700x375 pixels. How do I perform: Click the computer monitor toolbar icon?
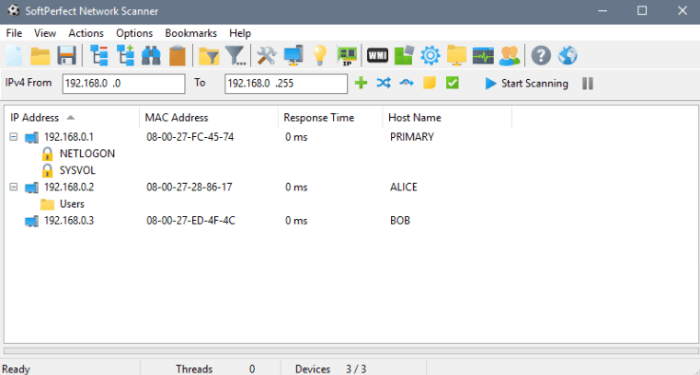(293, 56)
